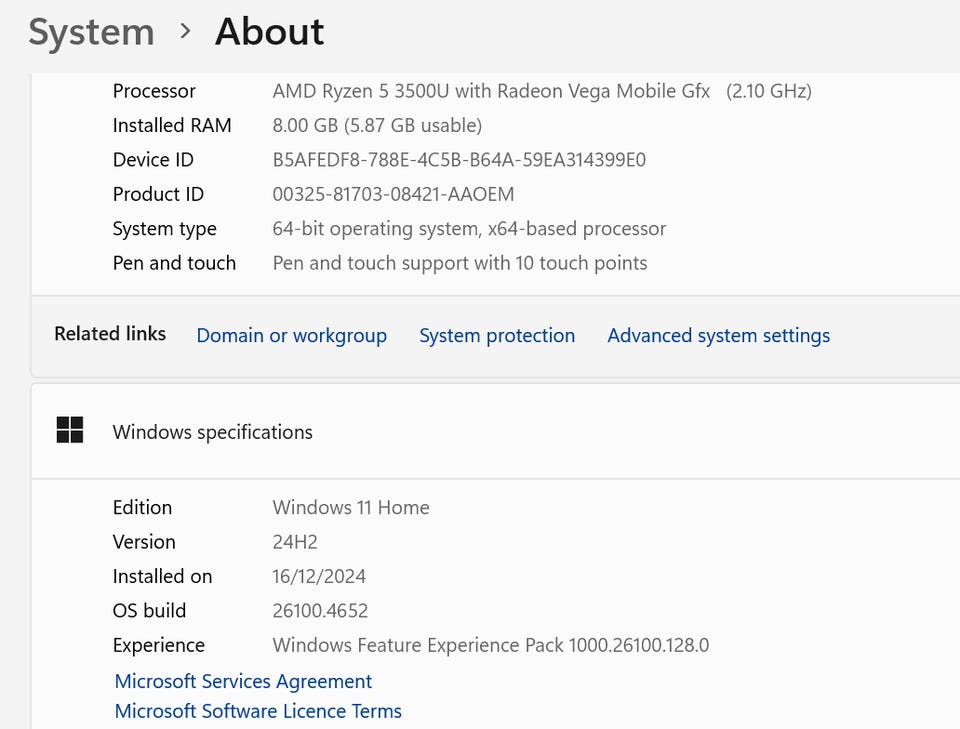Select the Experience label
The width and height of the screenshot is (960, 729).
(x=159, y=645)
